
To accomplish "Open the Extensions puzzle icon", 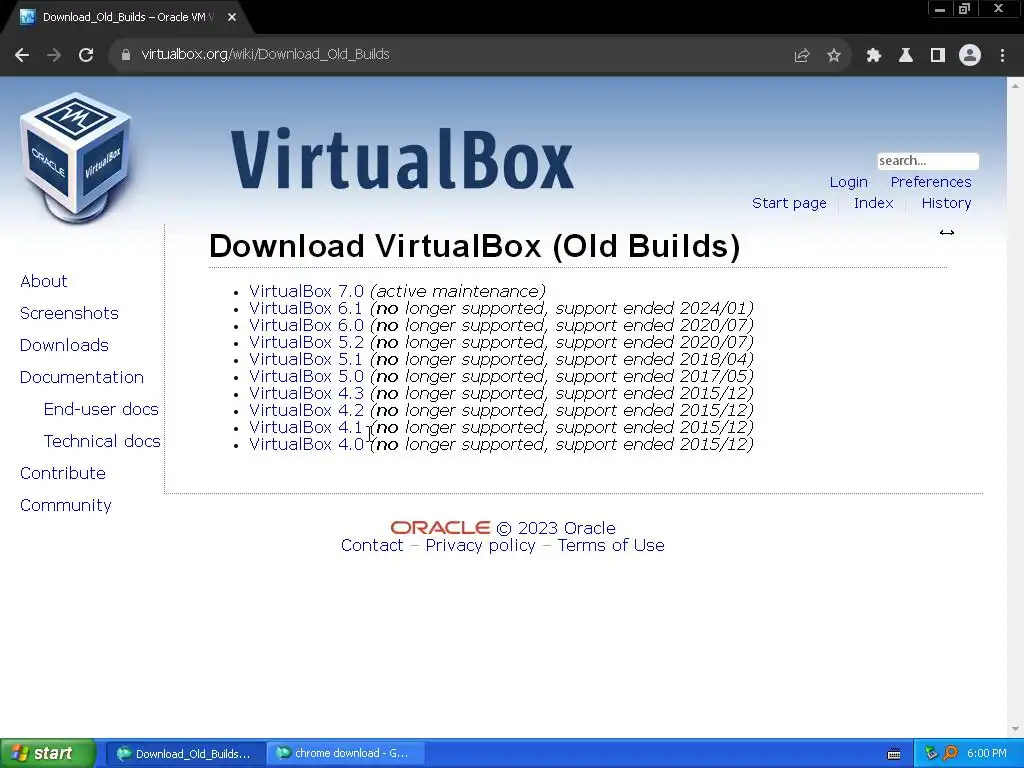I will click(873, 55).
